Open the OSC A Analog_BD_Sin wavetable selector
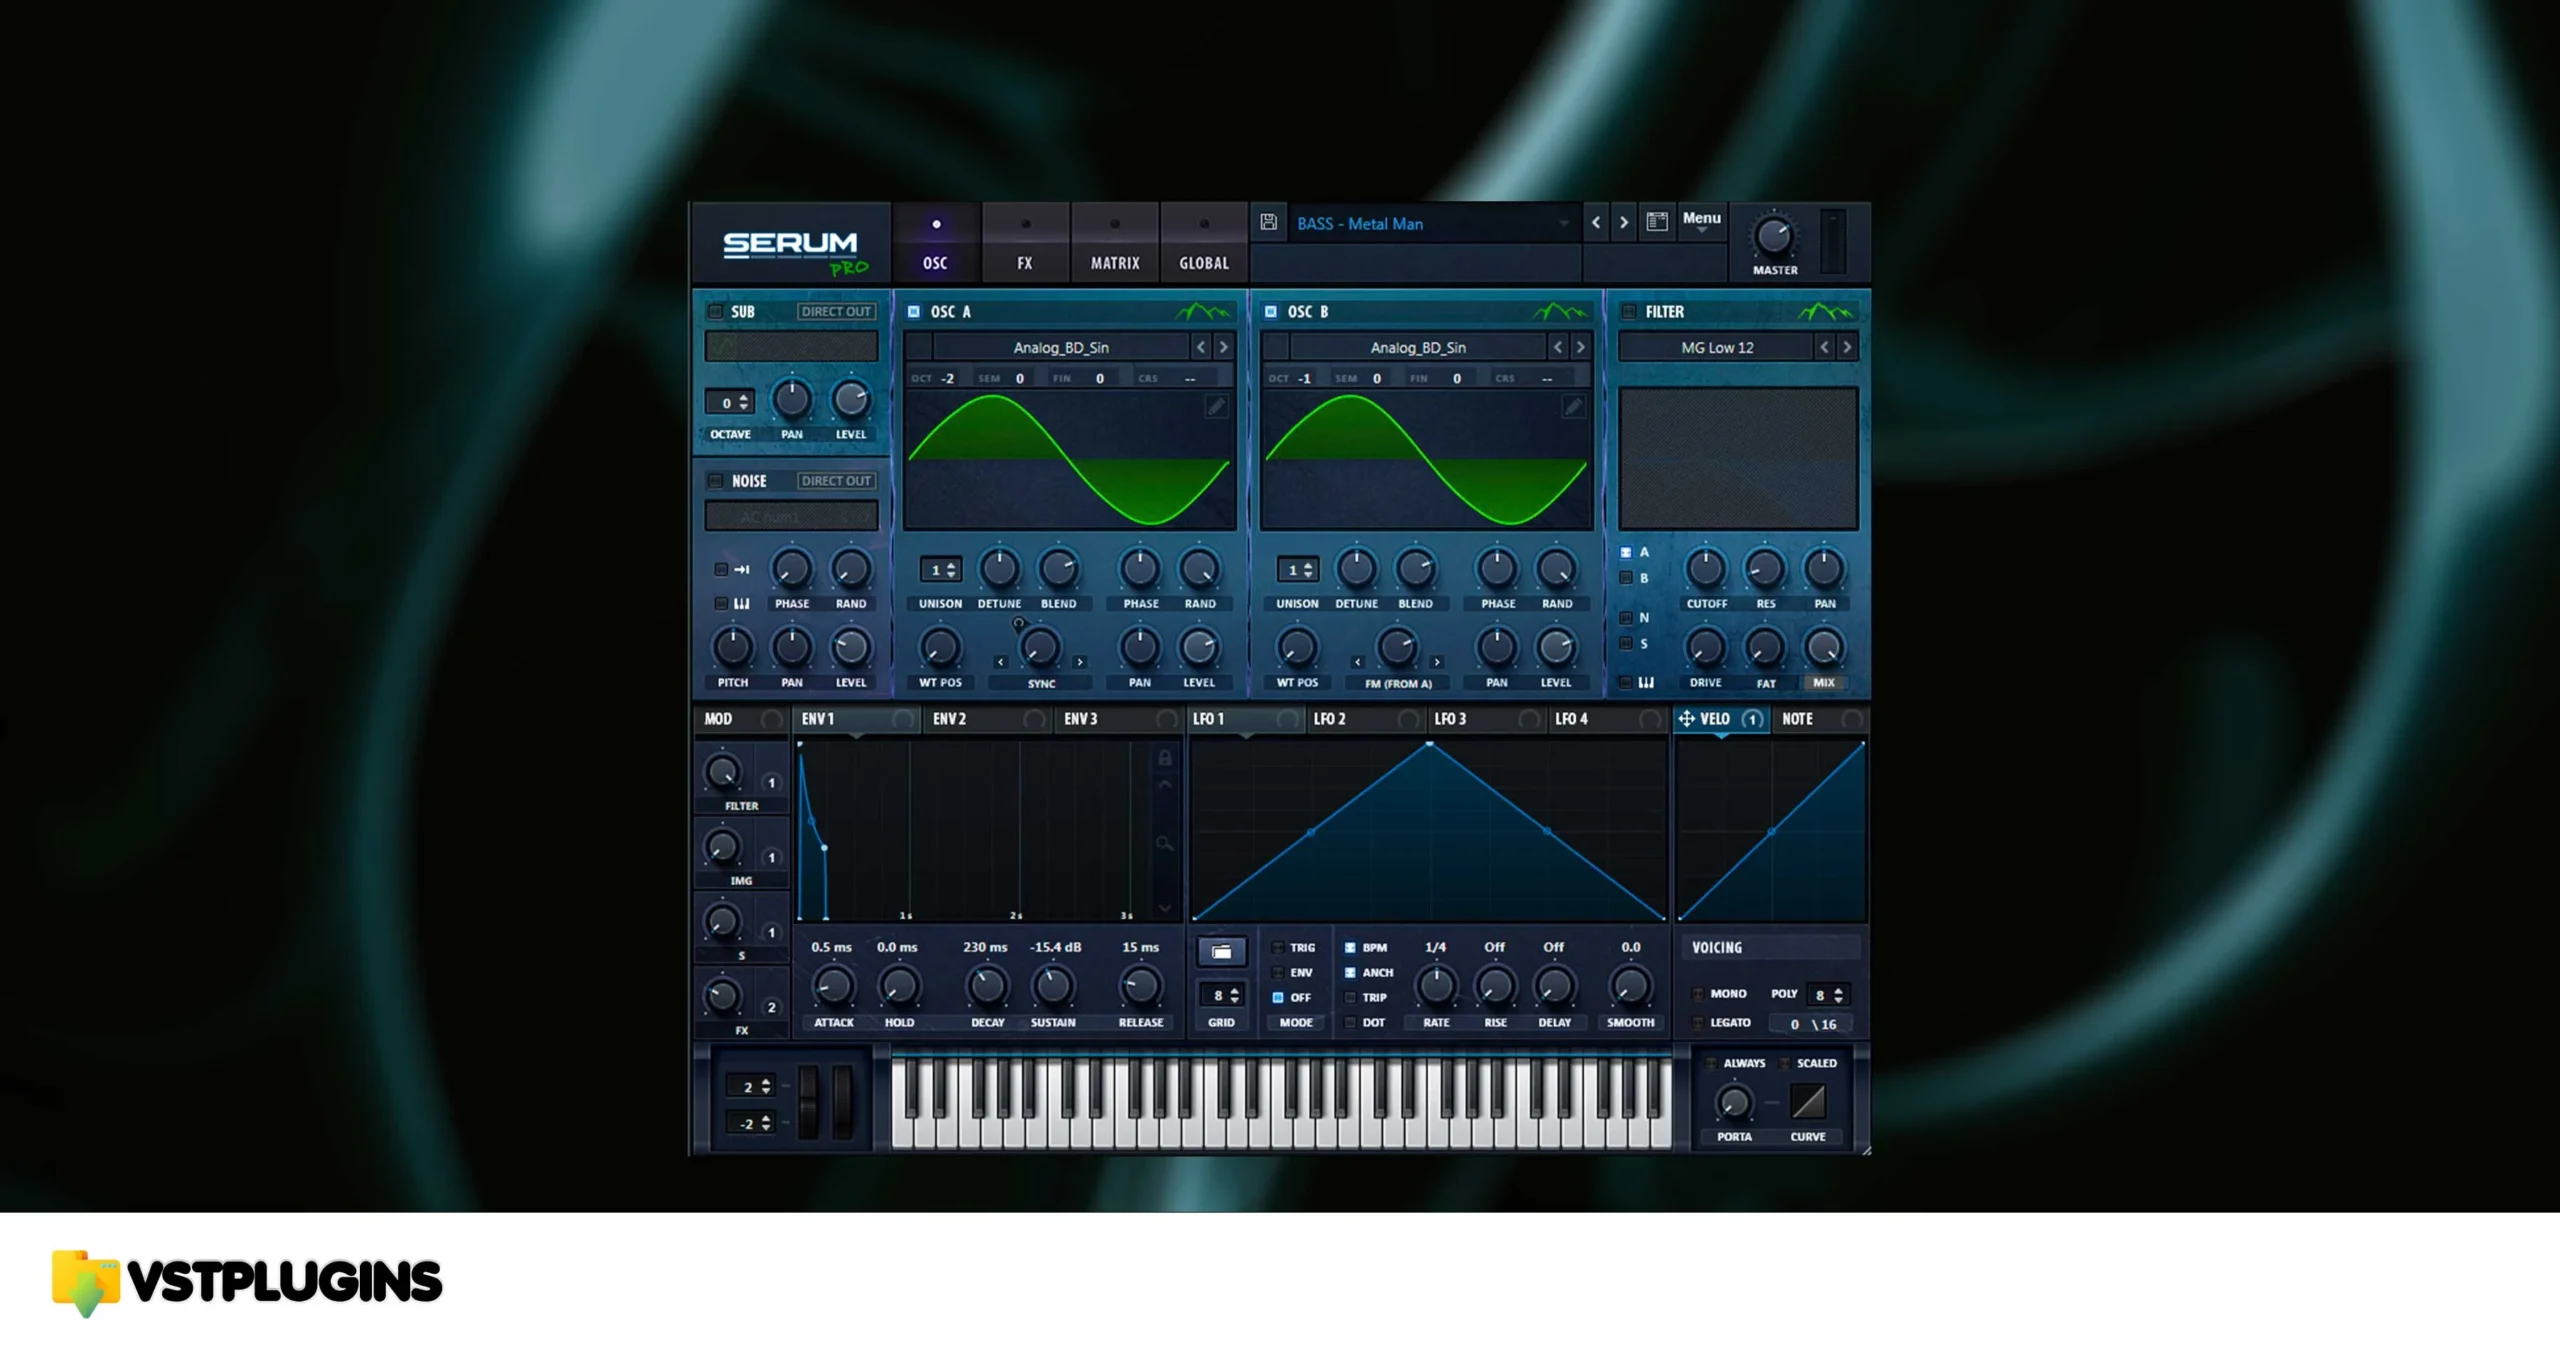 coord(1061,347)
